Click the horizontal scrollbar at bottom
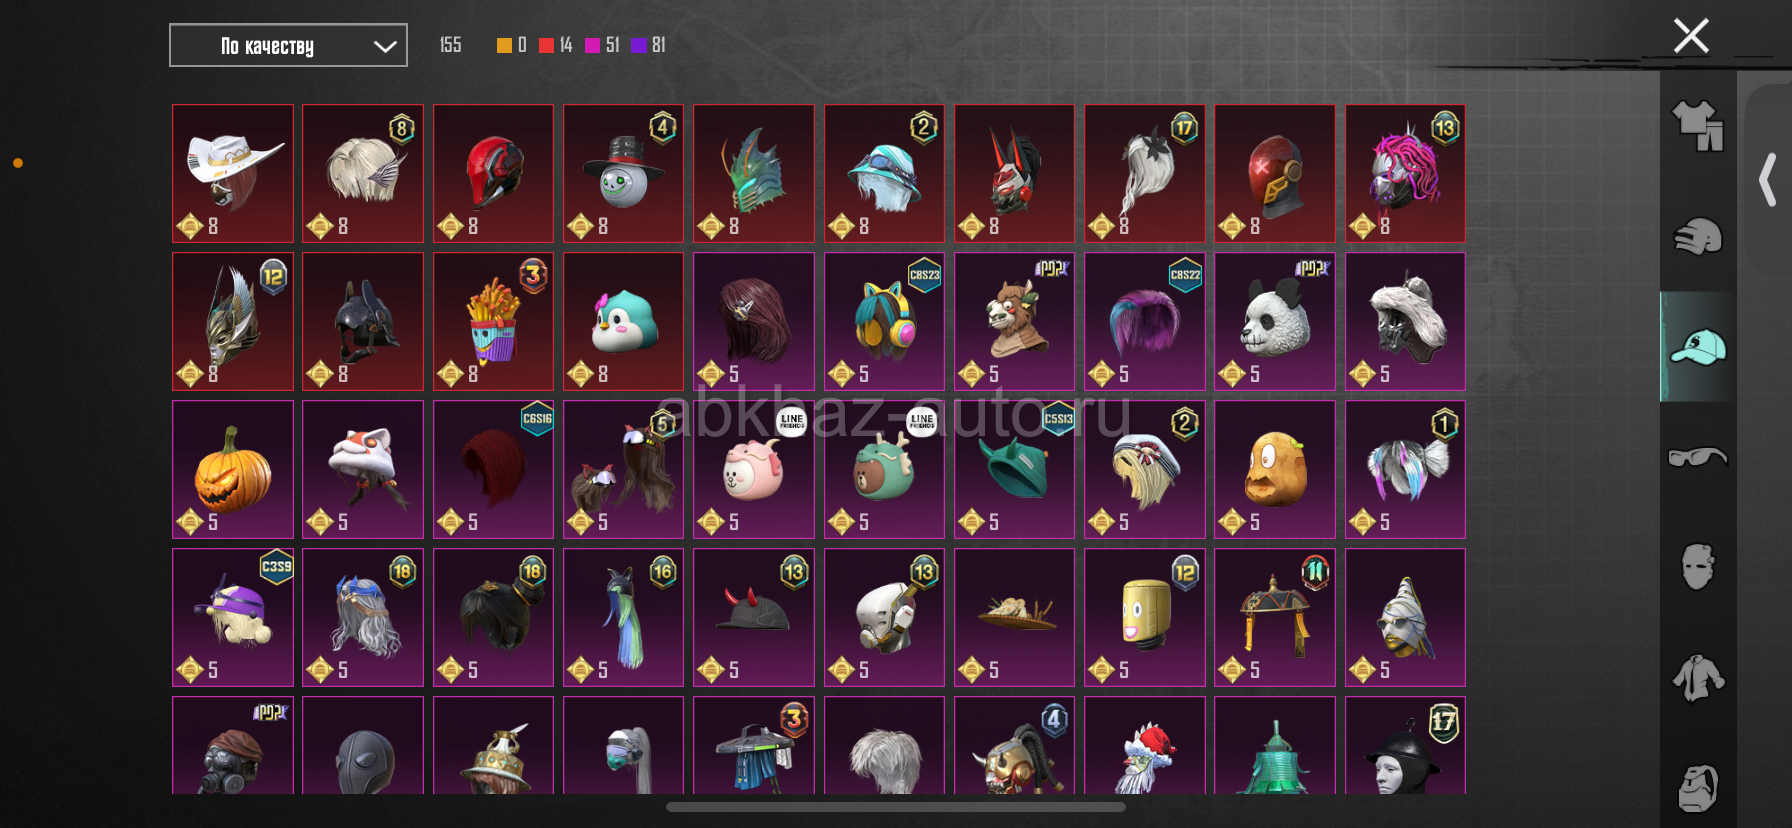1792x828 pixels. (896, 807)
